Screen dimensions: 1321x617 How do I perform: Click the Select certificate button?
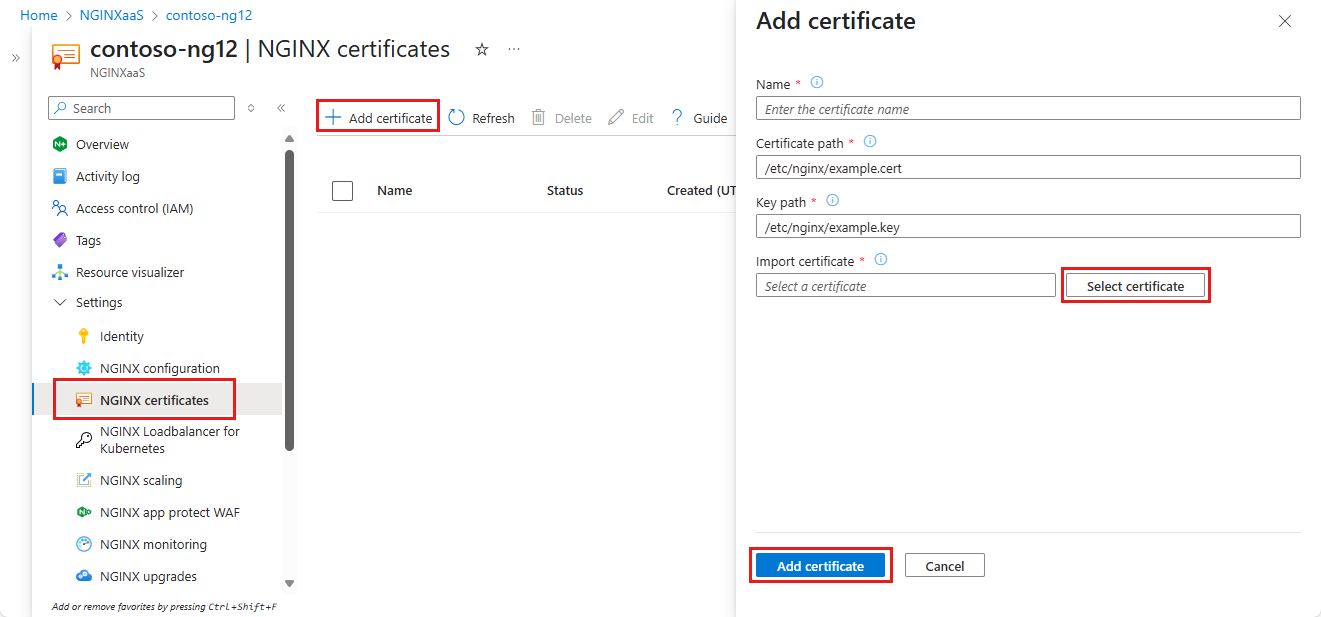(1135, 286)
